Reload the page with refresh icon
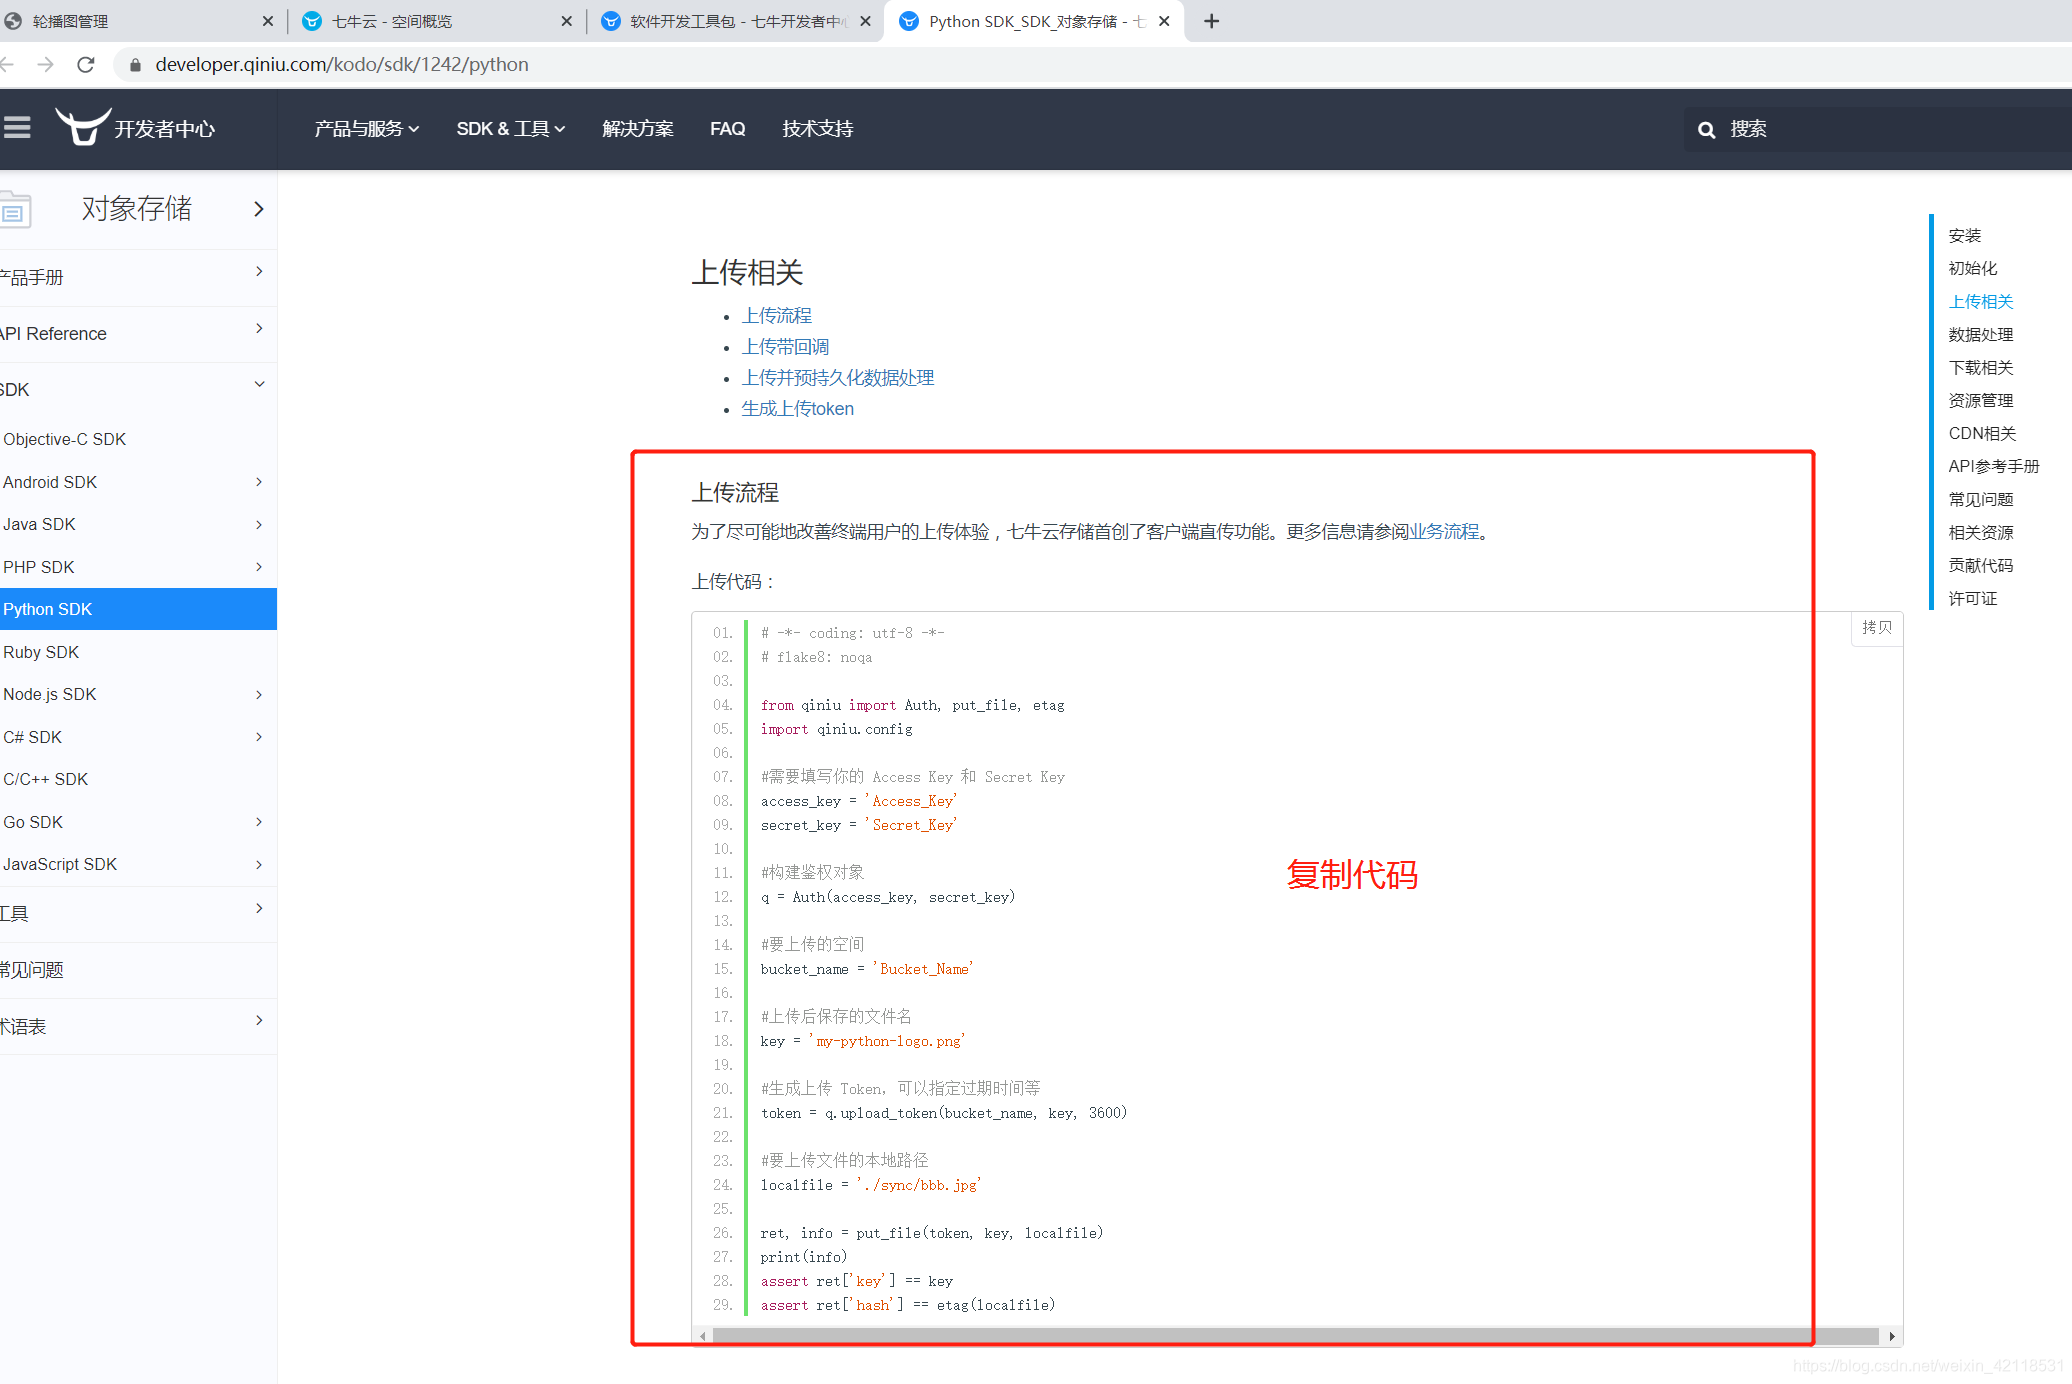 (86, 65)
